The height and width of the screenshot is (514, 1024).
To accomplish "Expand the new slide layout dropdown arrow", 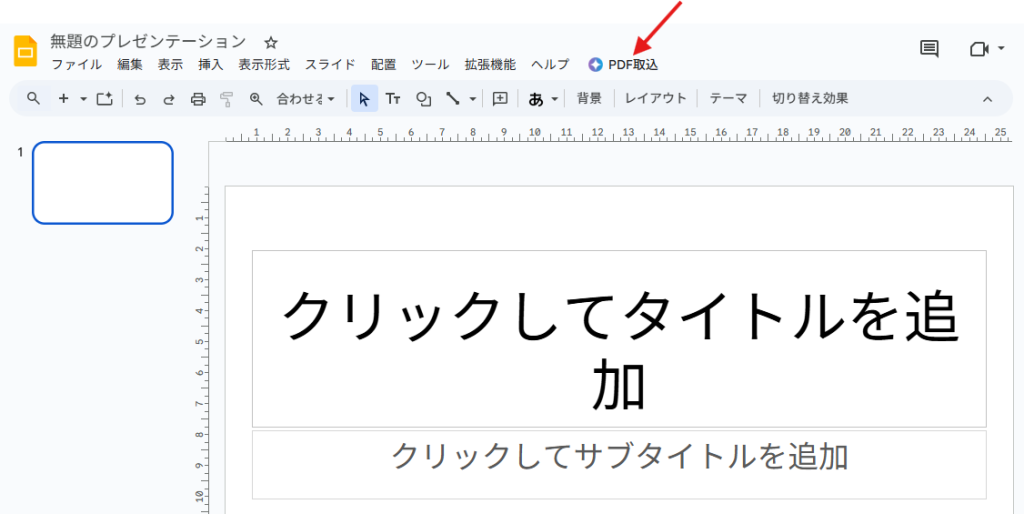I will coord(84,98).
